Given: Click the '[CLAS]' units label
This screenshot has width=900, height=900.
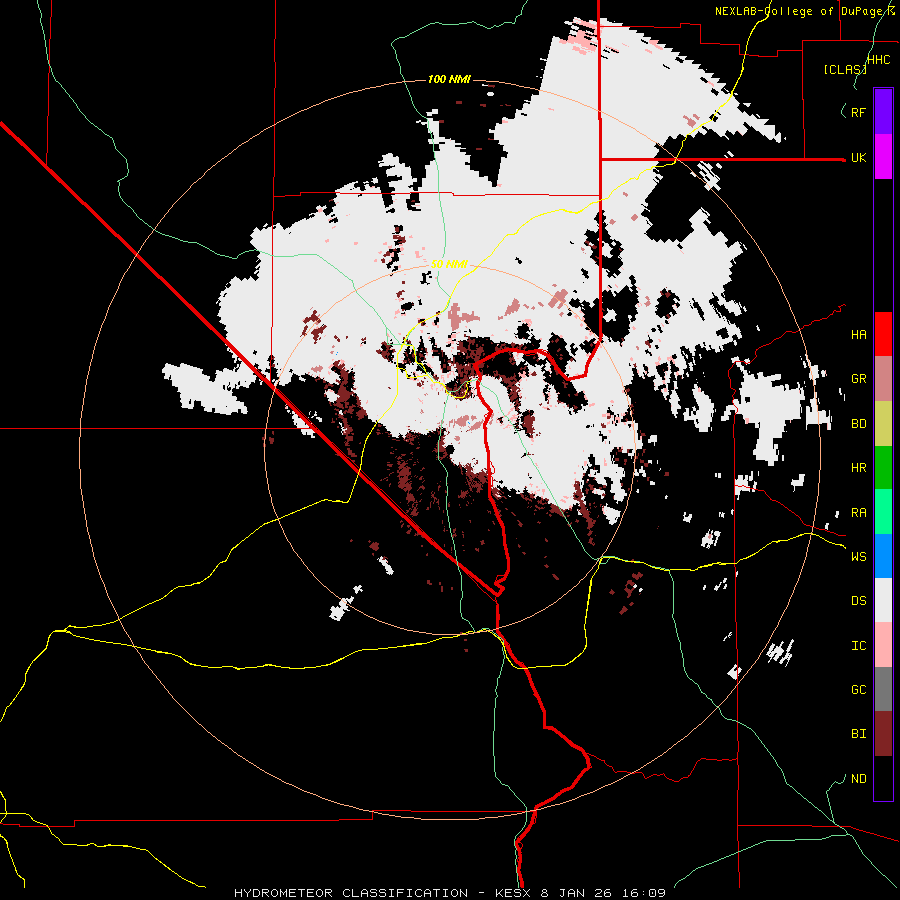Looking at the screenshot, I should pos(845,69).
